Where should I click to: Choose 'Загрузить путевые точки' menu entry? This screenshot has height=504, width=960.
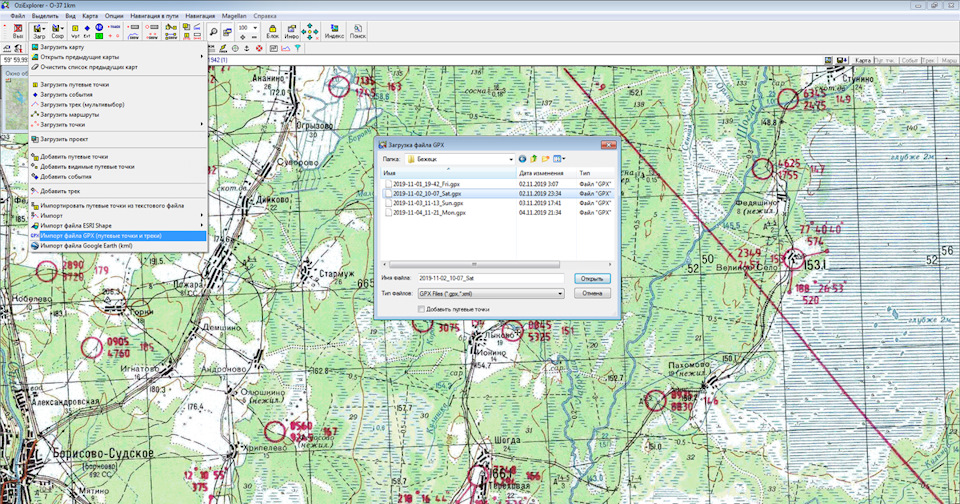pos(74,84)
